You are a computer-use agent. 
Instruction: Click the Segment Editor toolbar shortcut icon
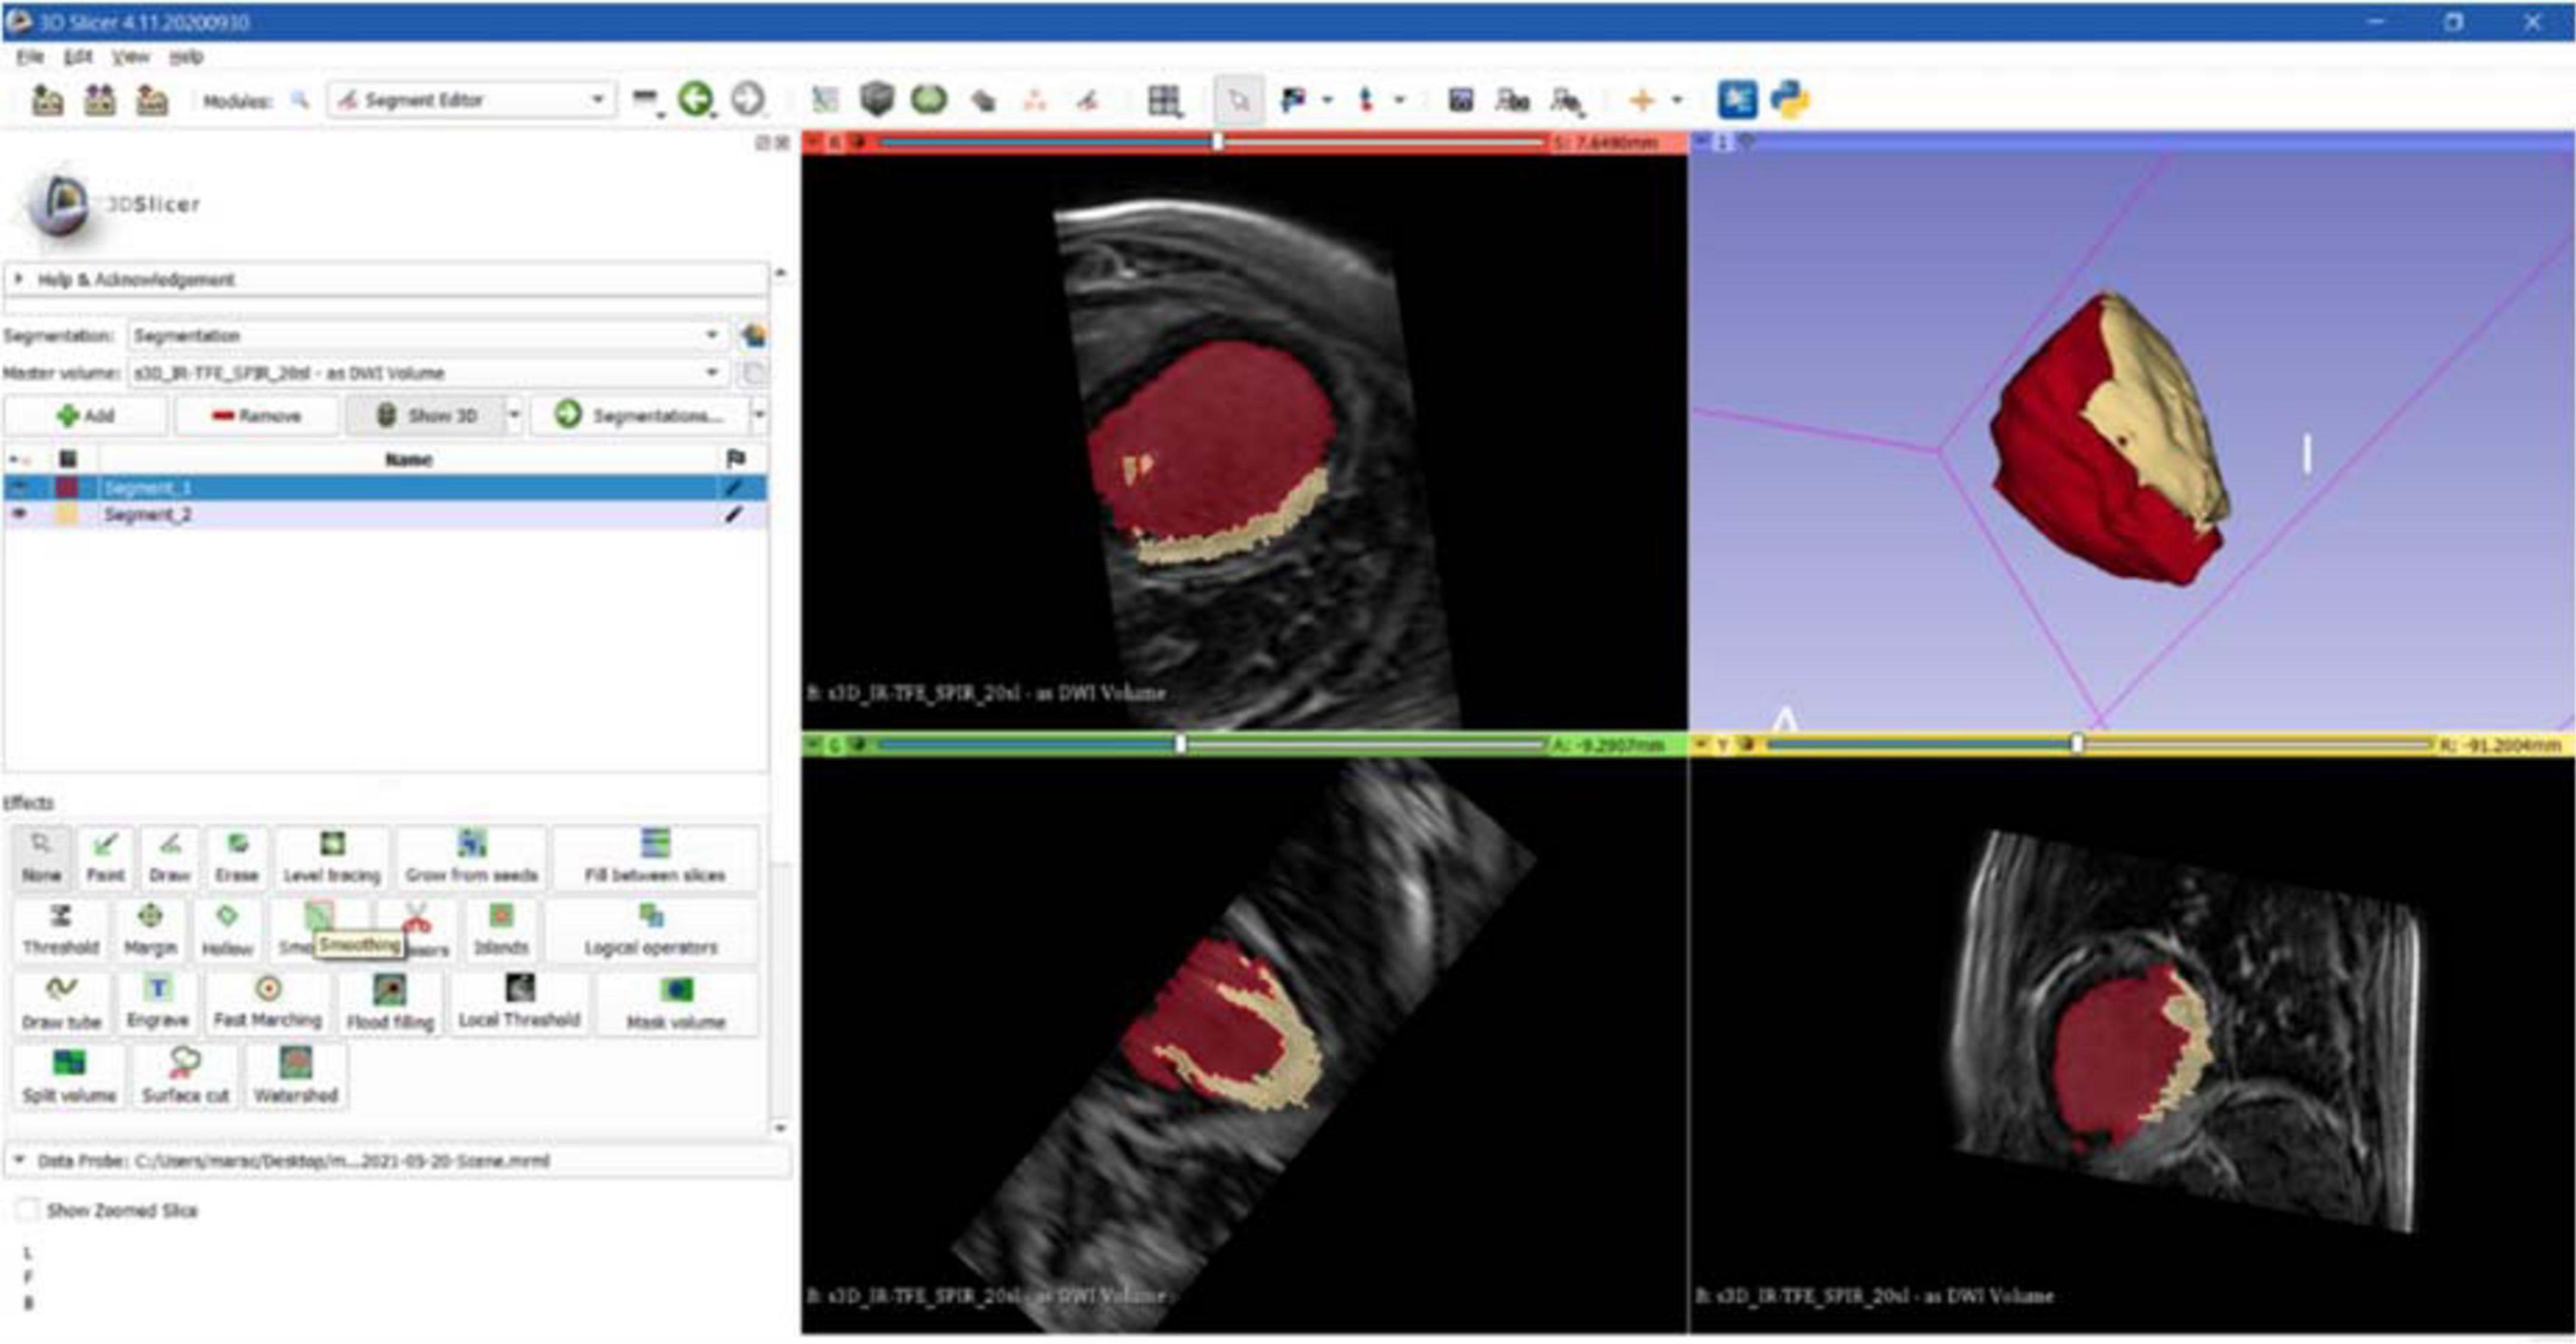[1087, 100]
